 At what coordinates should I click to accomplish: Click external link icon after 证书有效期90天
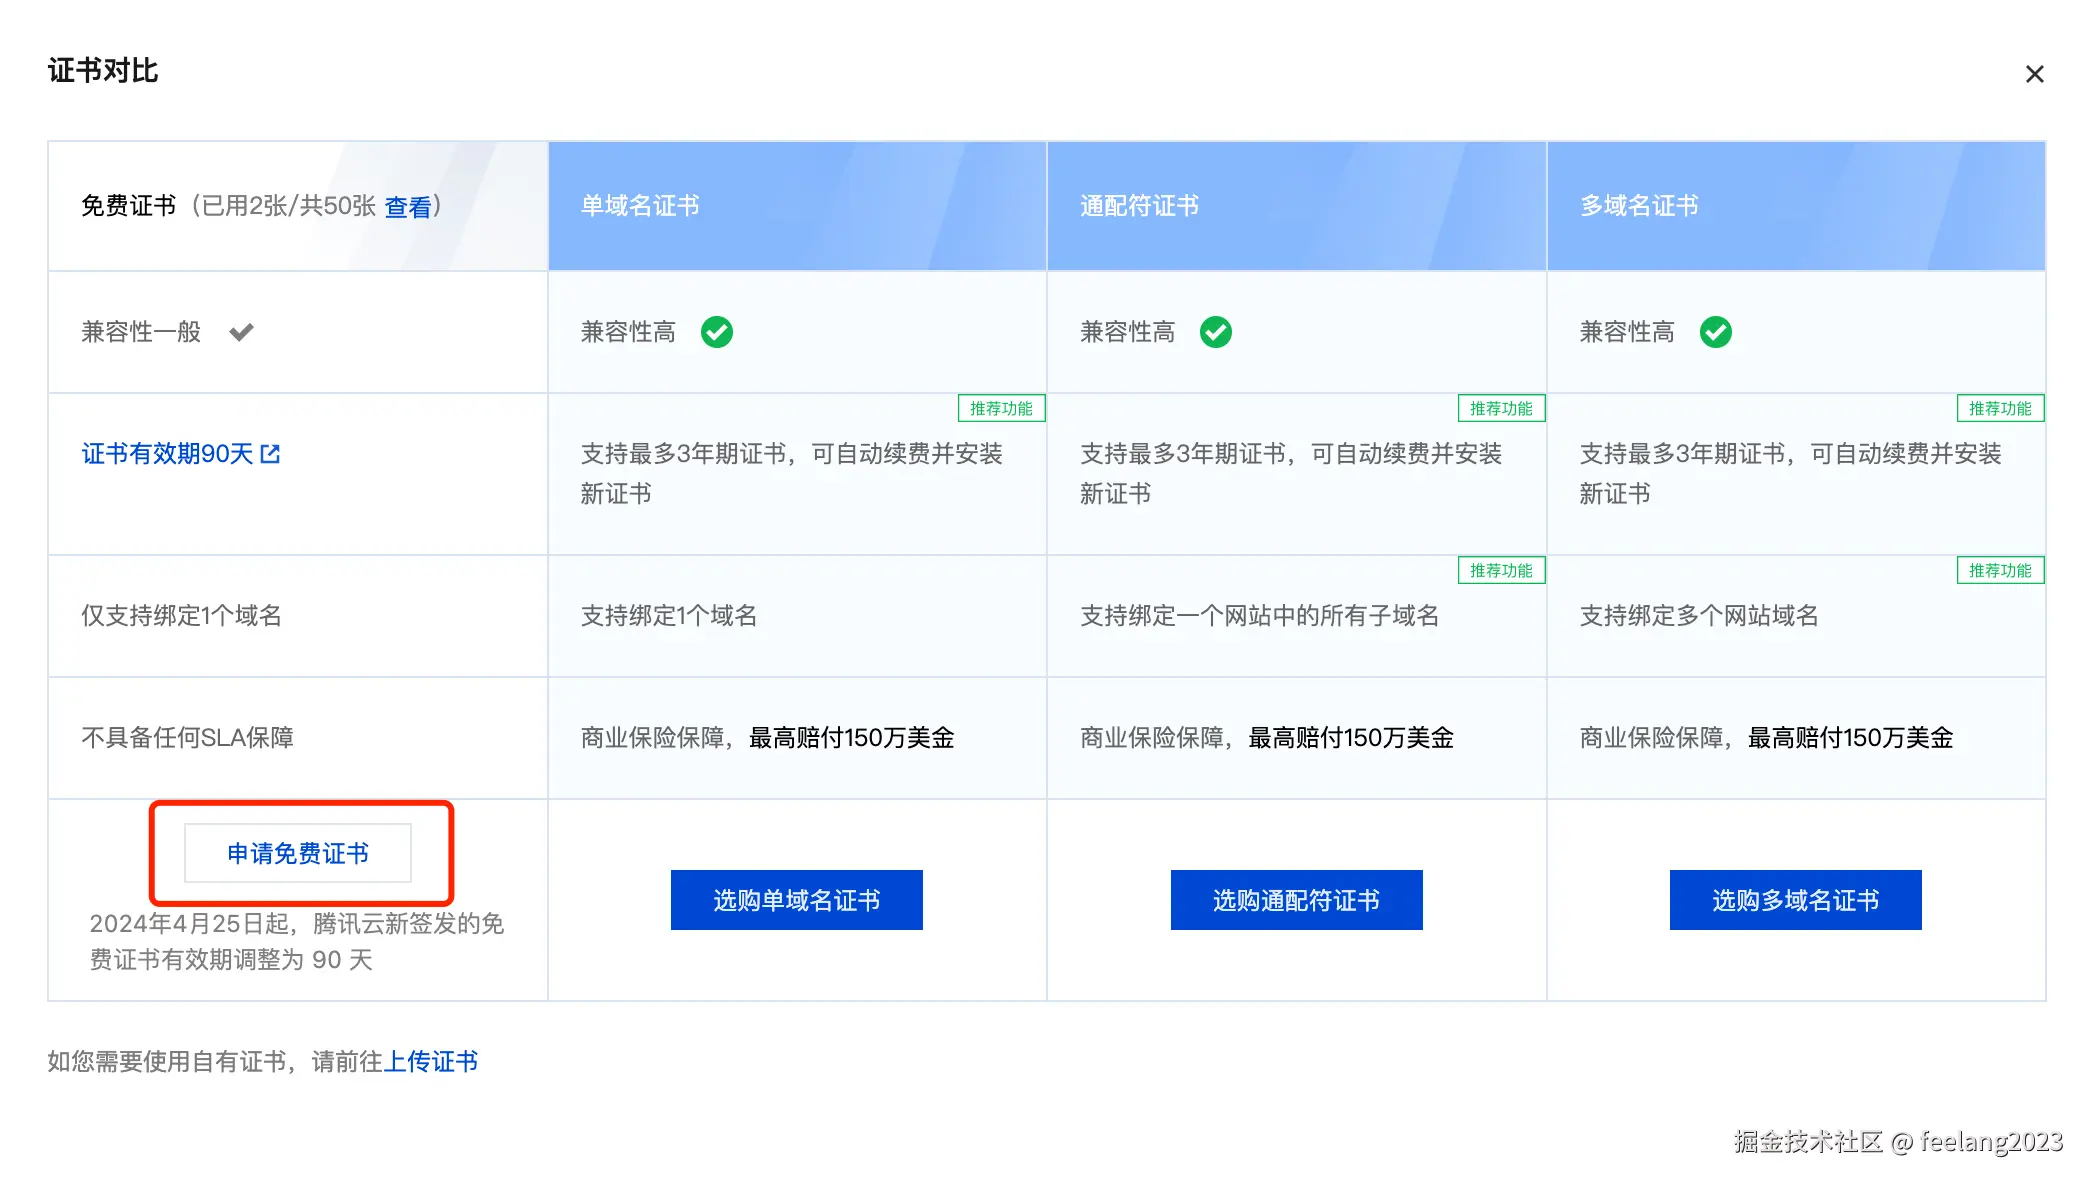click(x=270, y=454)
